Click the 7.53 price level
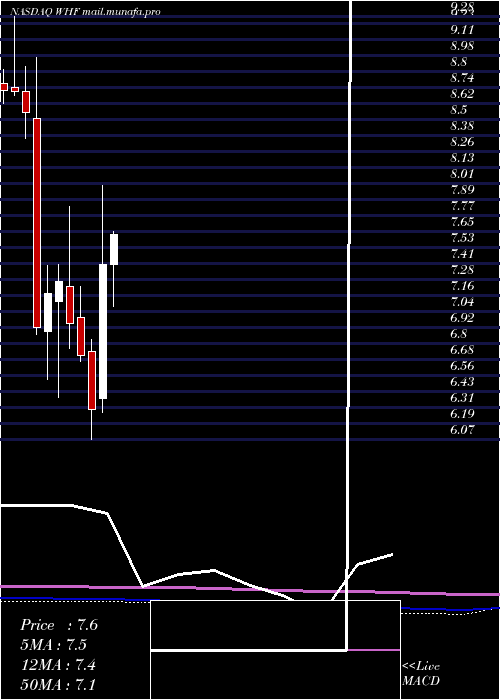The width and height of the screenshot is (500, 700). click(x=462, y=238)
